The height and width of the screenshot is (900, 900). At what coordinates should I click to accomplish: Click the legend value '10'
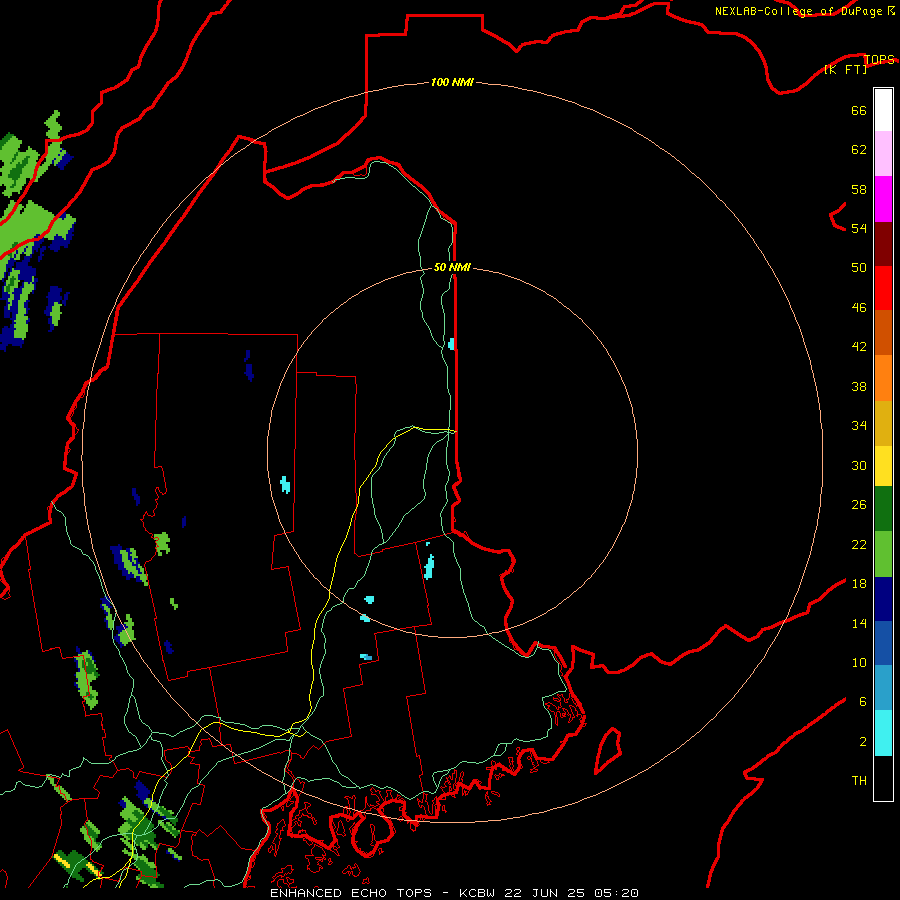pos(859,662)
